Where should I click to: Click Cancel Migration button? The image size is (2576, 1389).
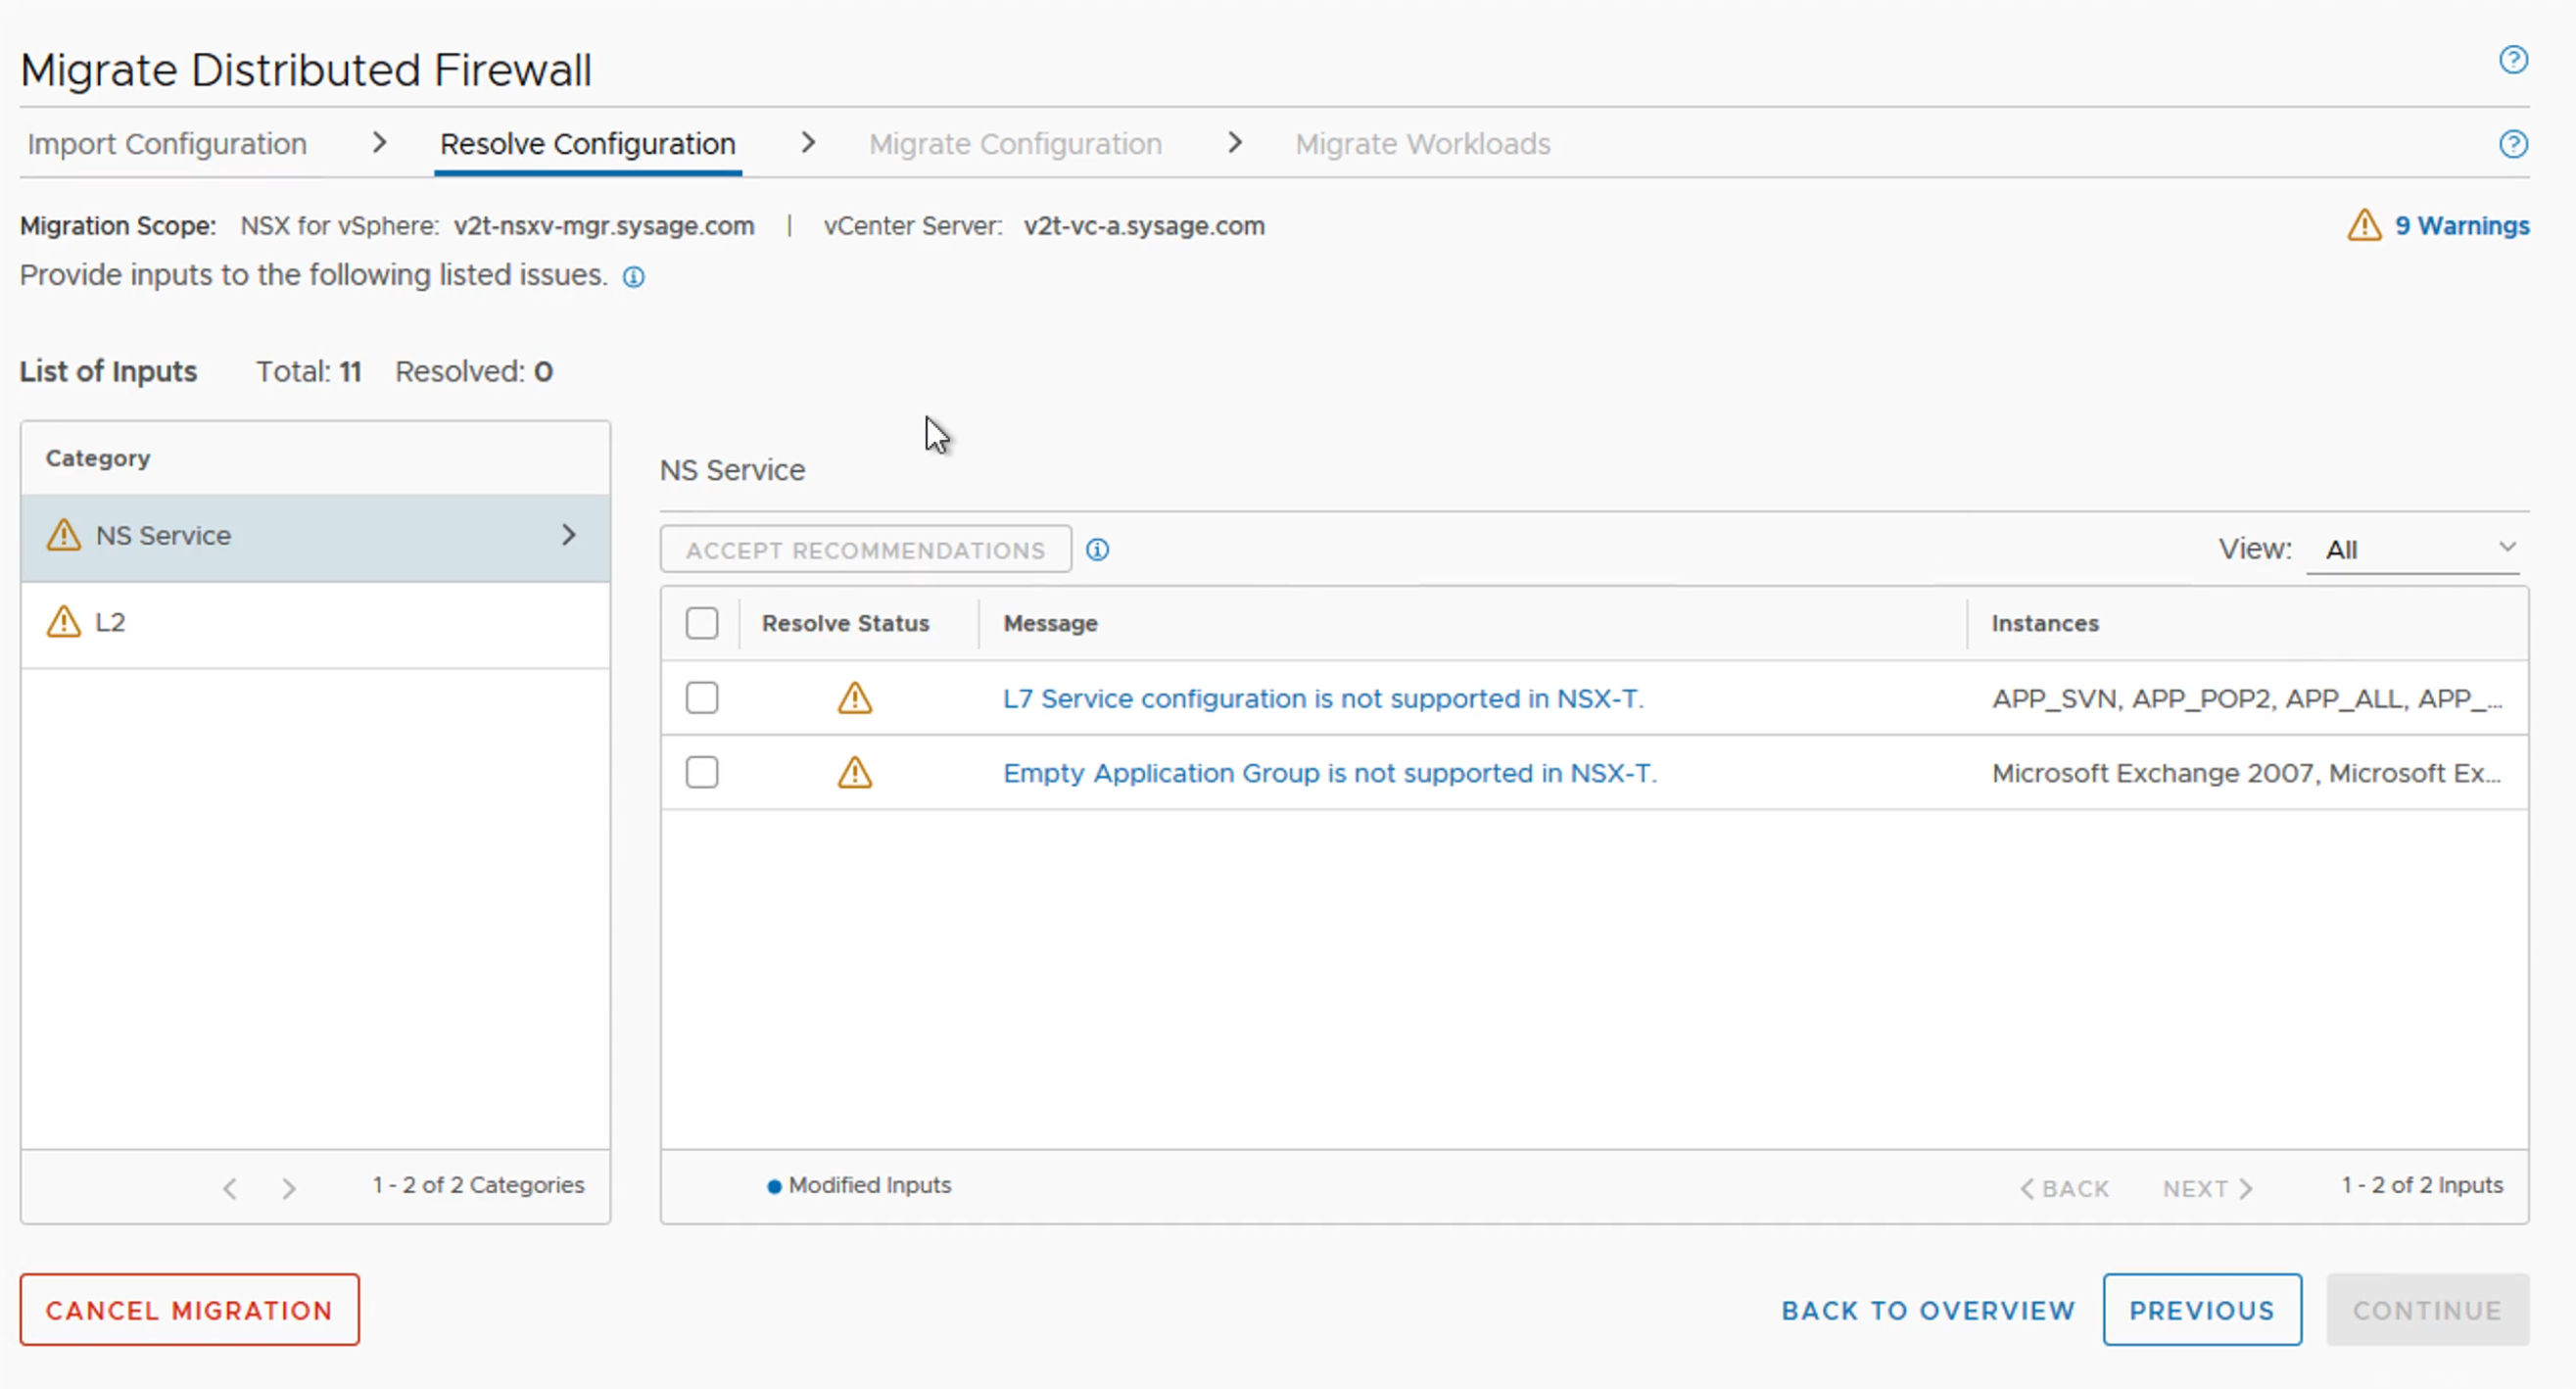point(189,1310)
